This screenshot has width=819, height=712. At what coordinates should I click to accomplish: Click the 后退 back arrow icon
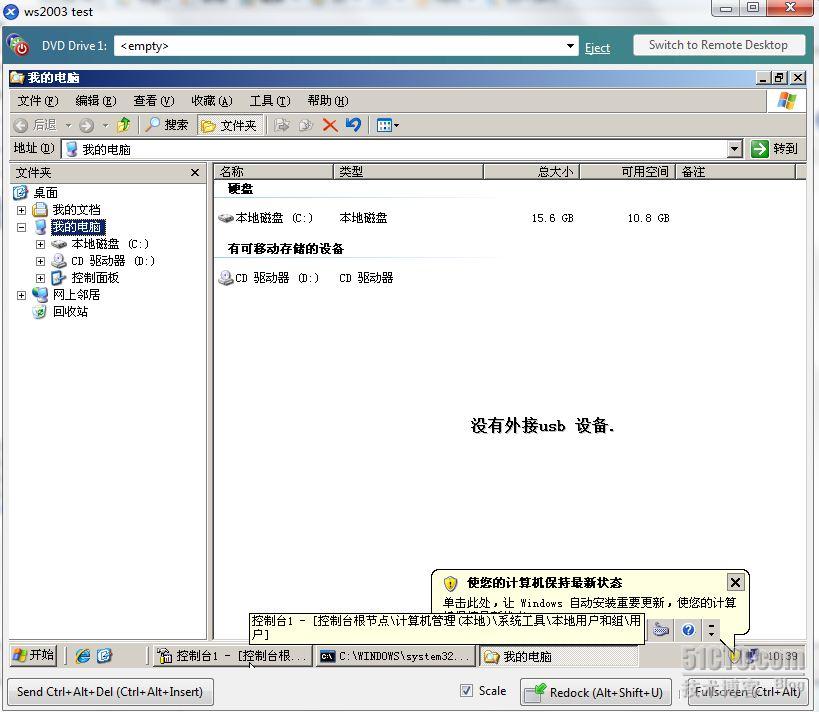coord(21,125)
